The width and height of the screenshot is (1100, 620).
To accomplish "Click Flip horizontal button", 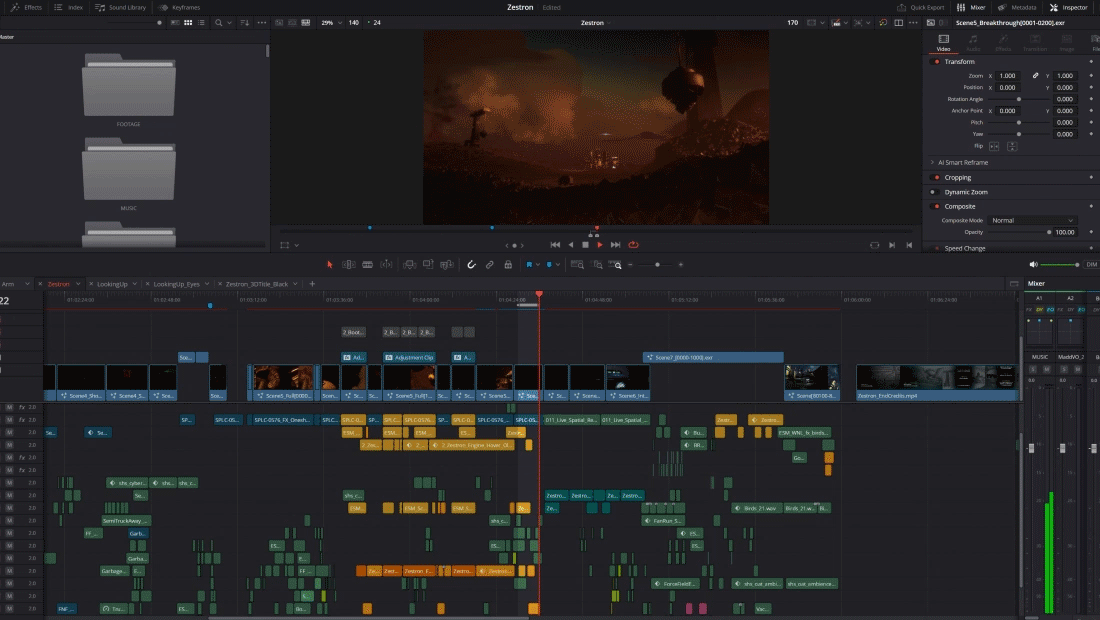I will (994, 146).
